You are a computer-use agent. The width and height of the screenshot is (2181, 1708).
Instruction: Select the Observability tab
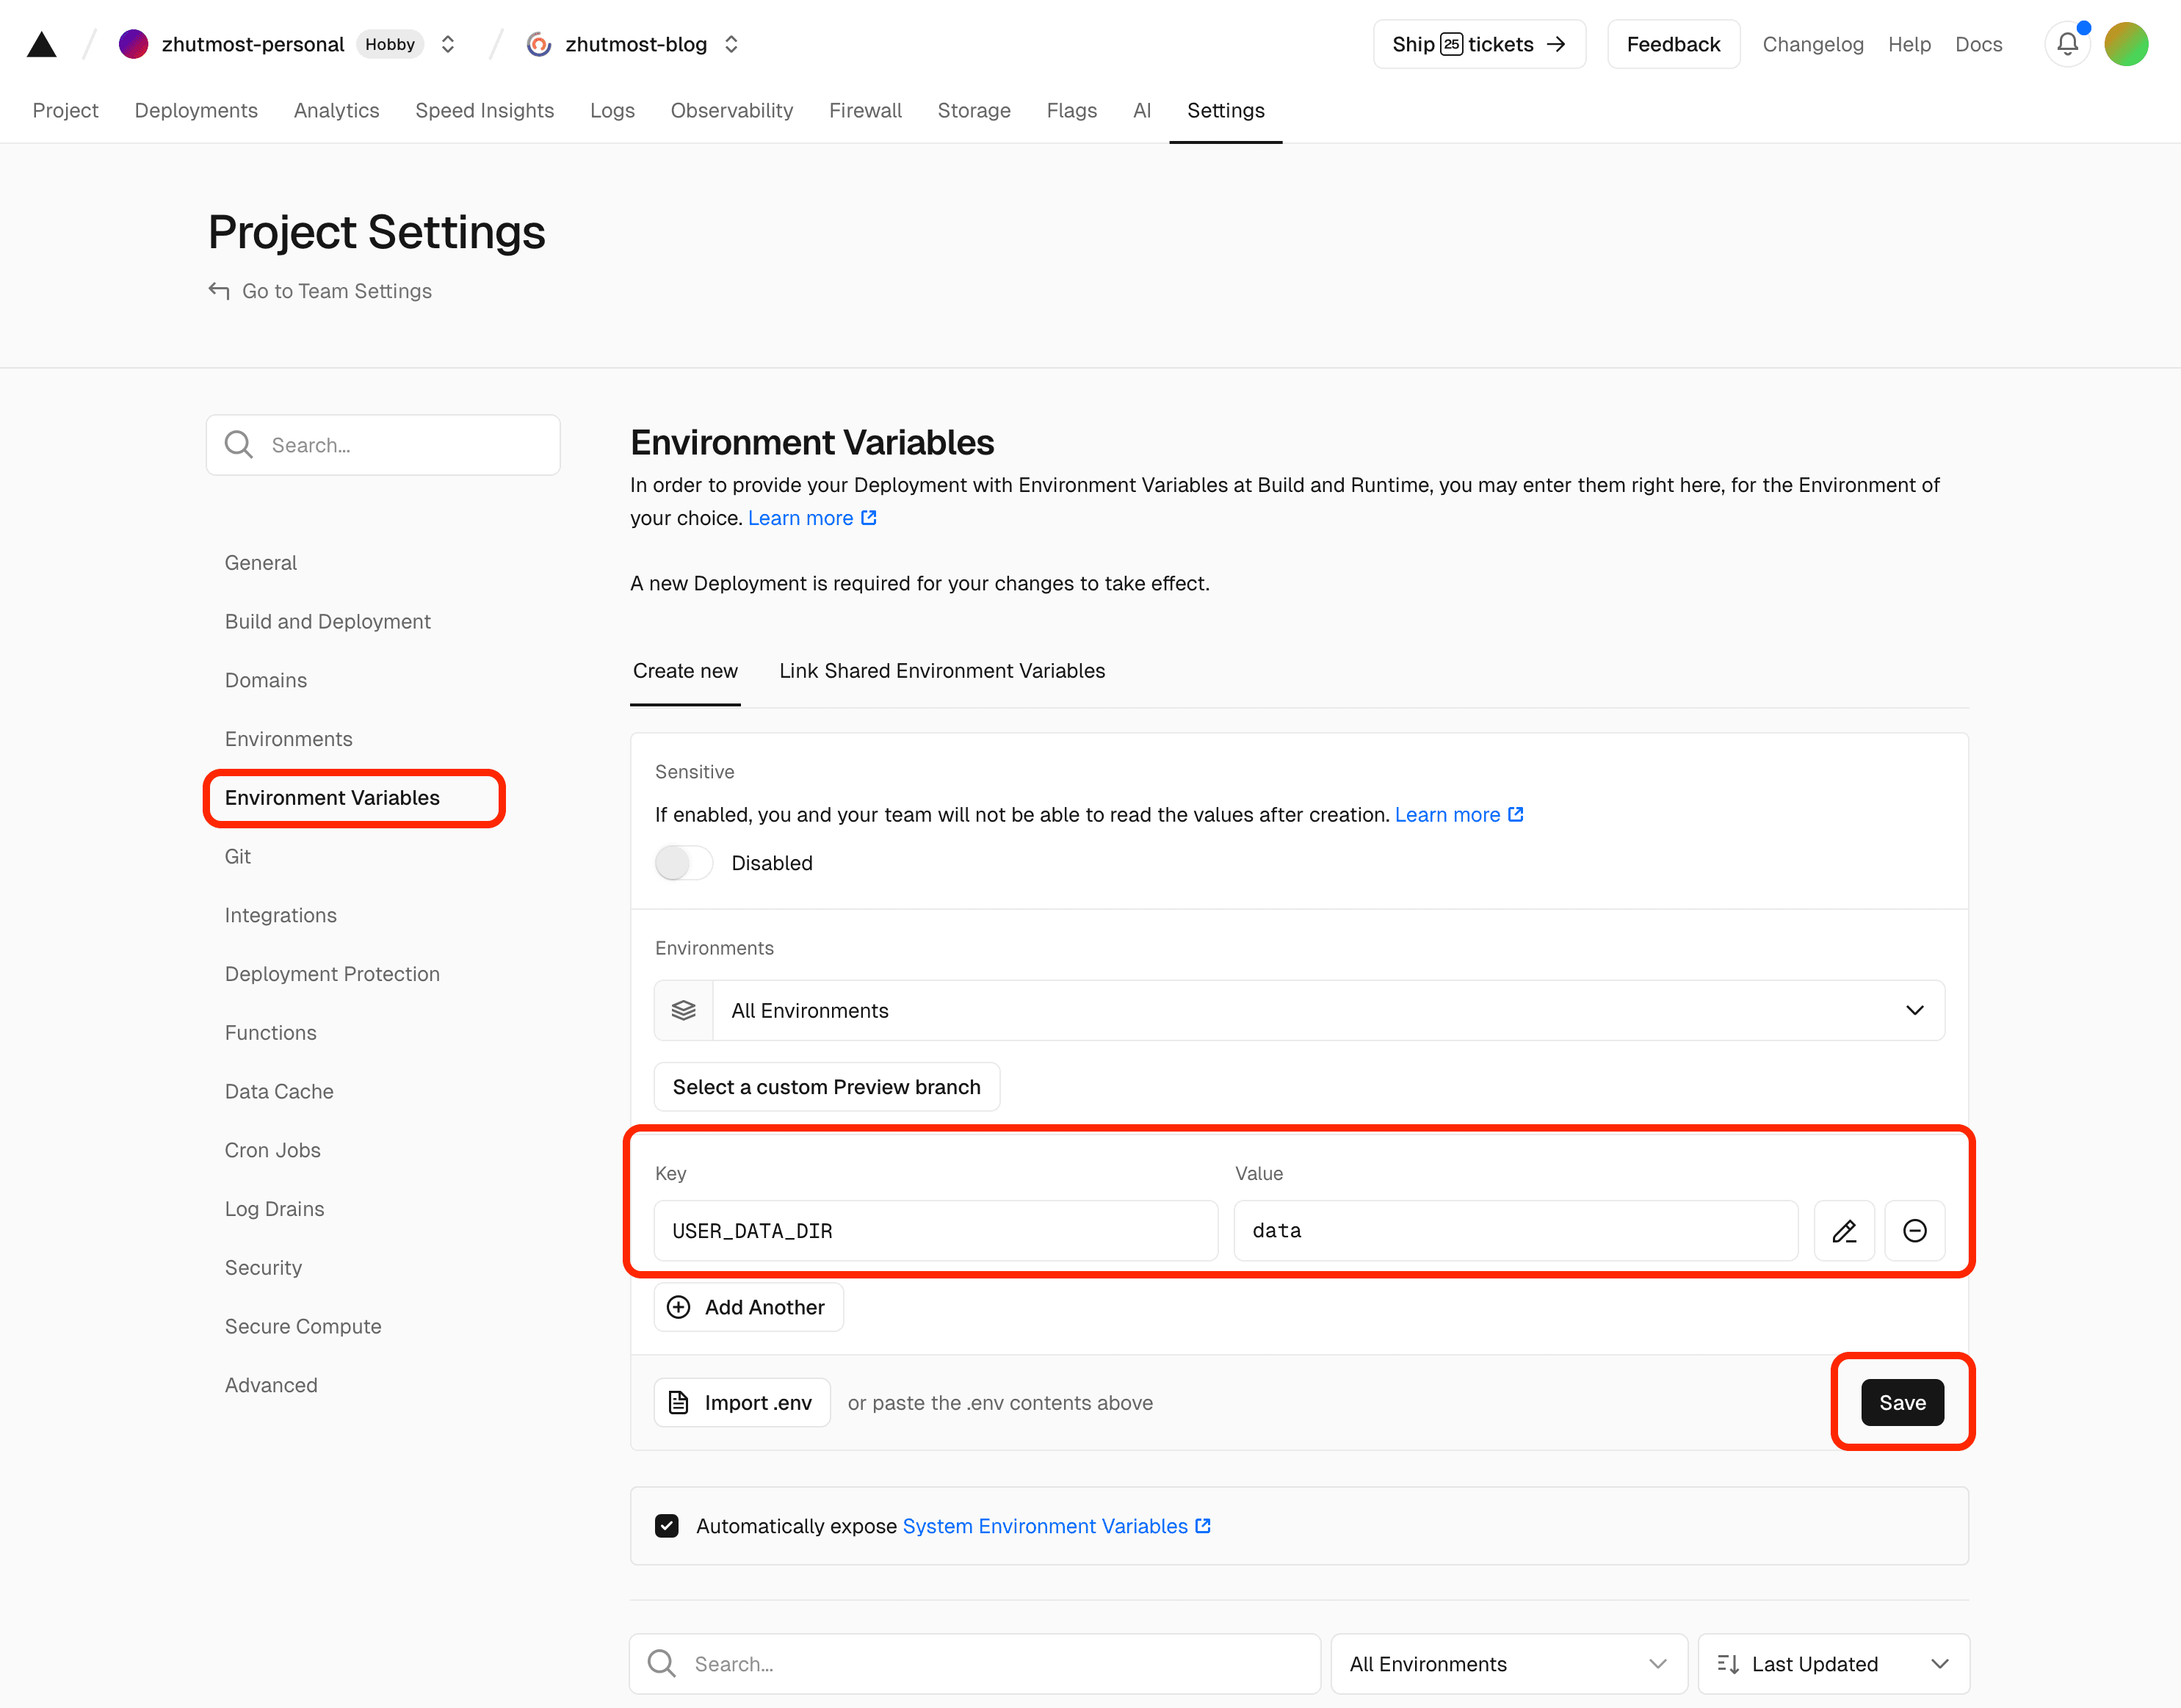[731, 110]
